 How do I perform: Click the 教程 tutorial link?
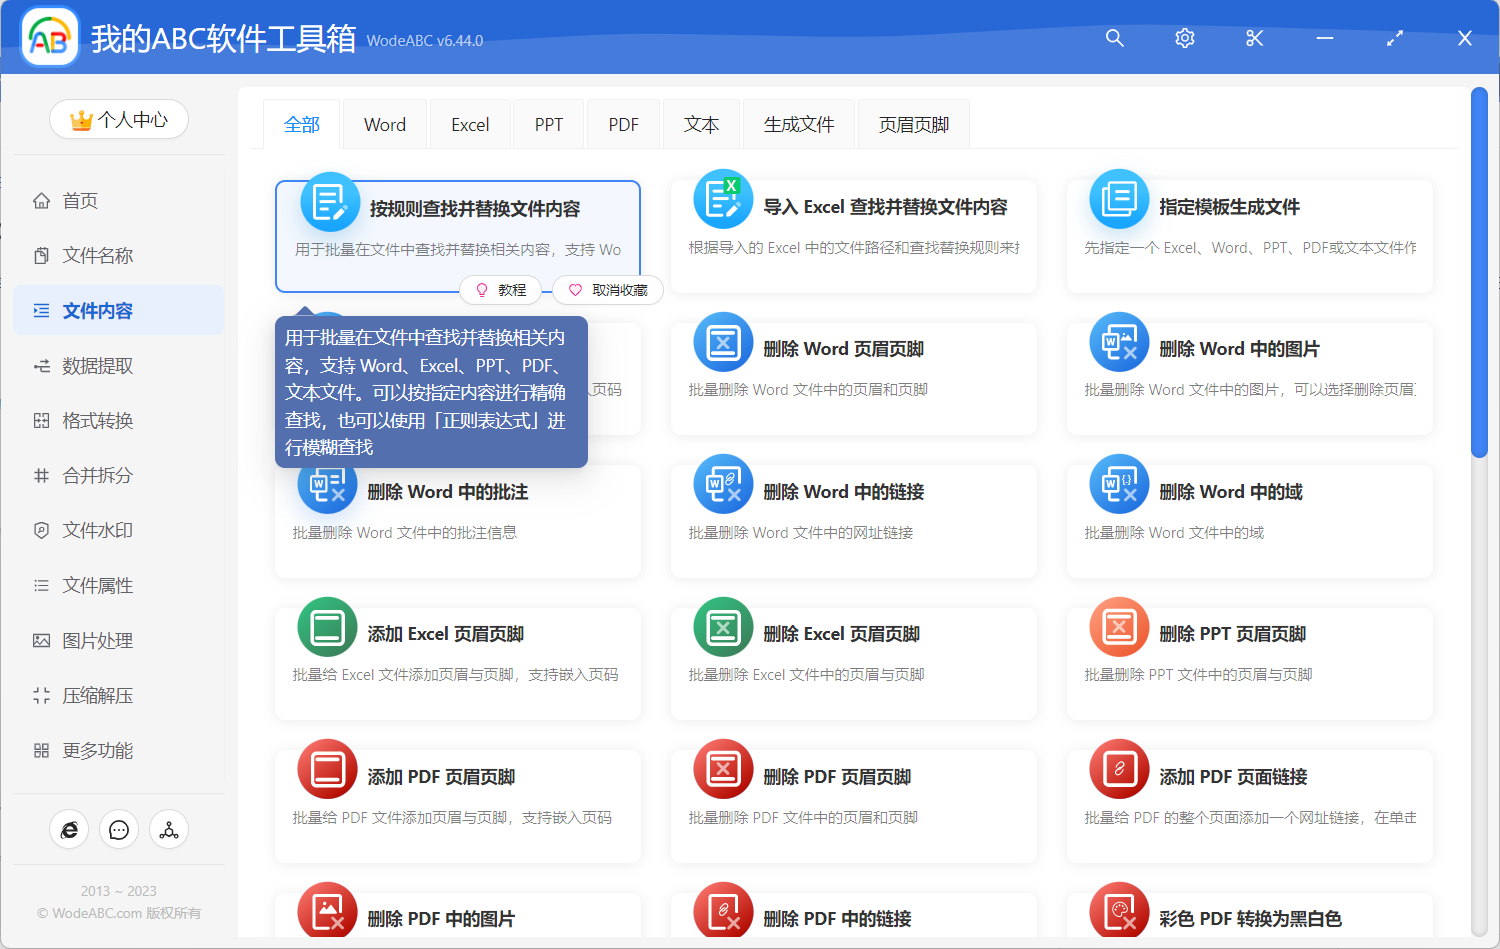point(501,290)
